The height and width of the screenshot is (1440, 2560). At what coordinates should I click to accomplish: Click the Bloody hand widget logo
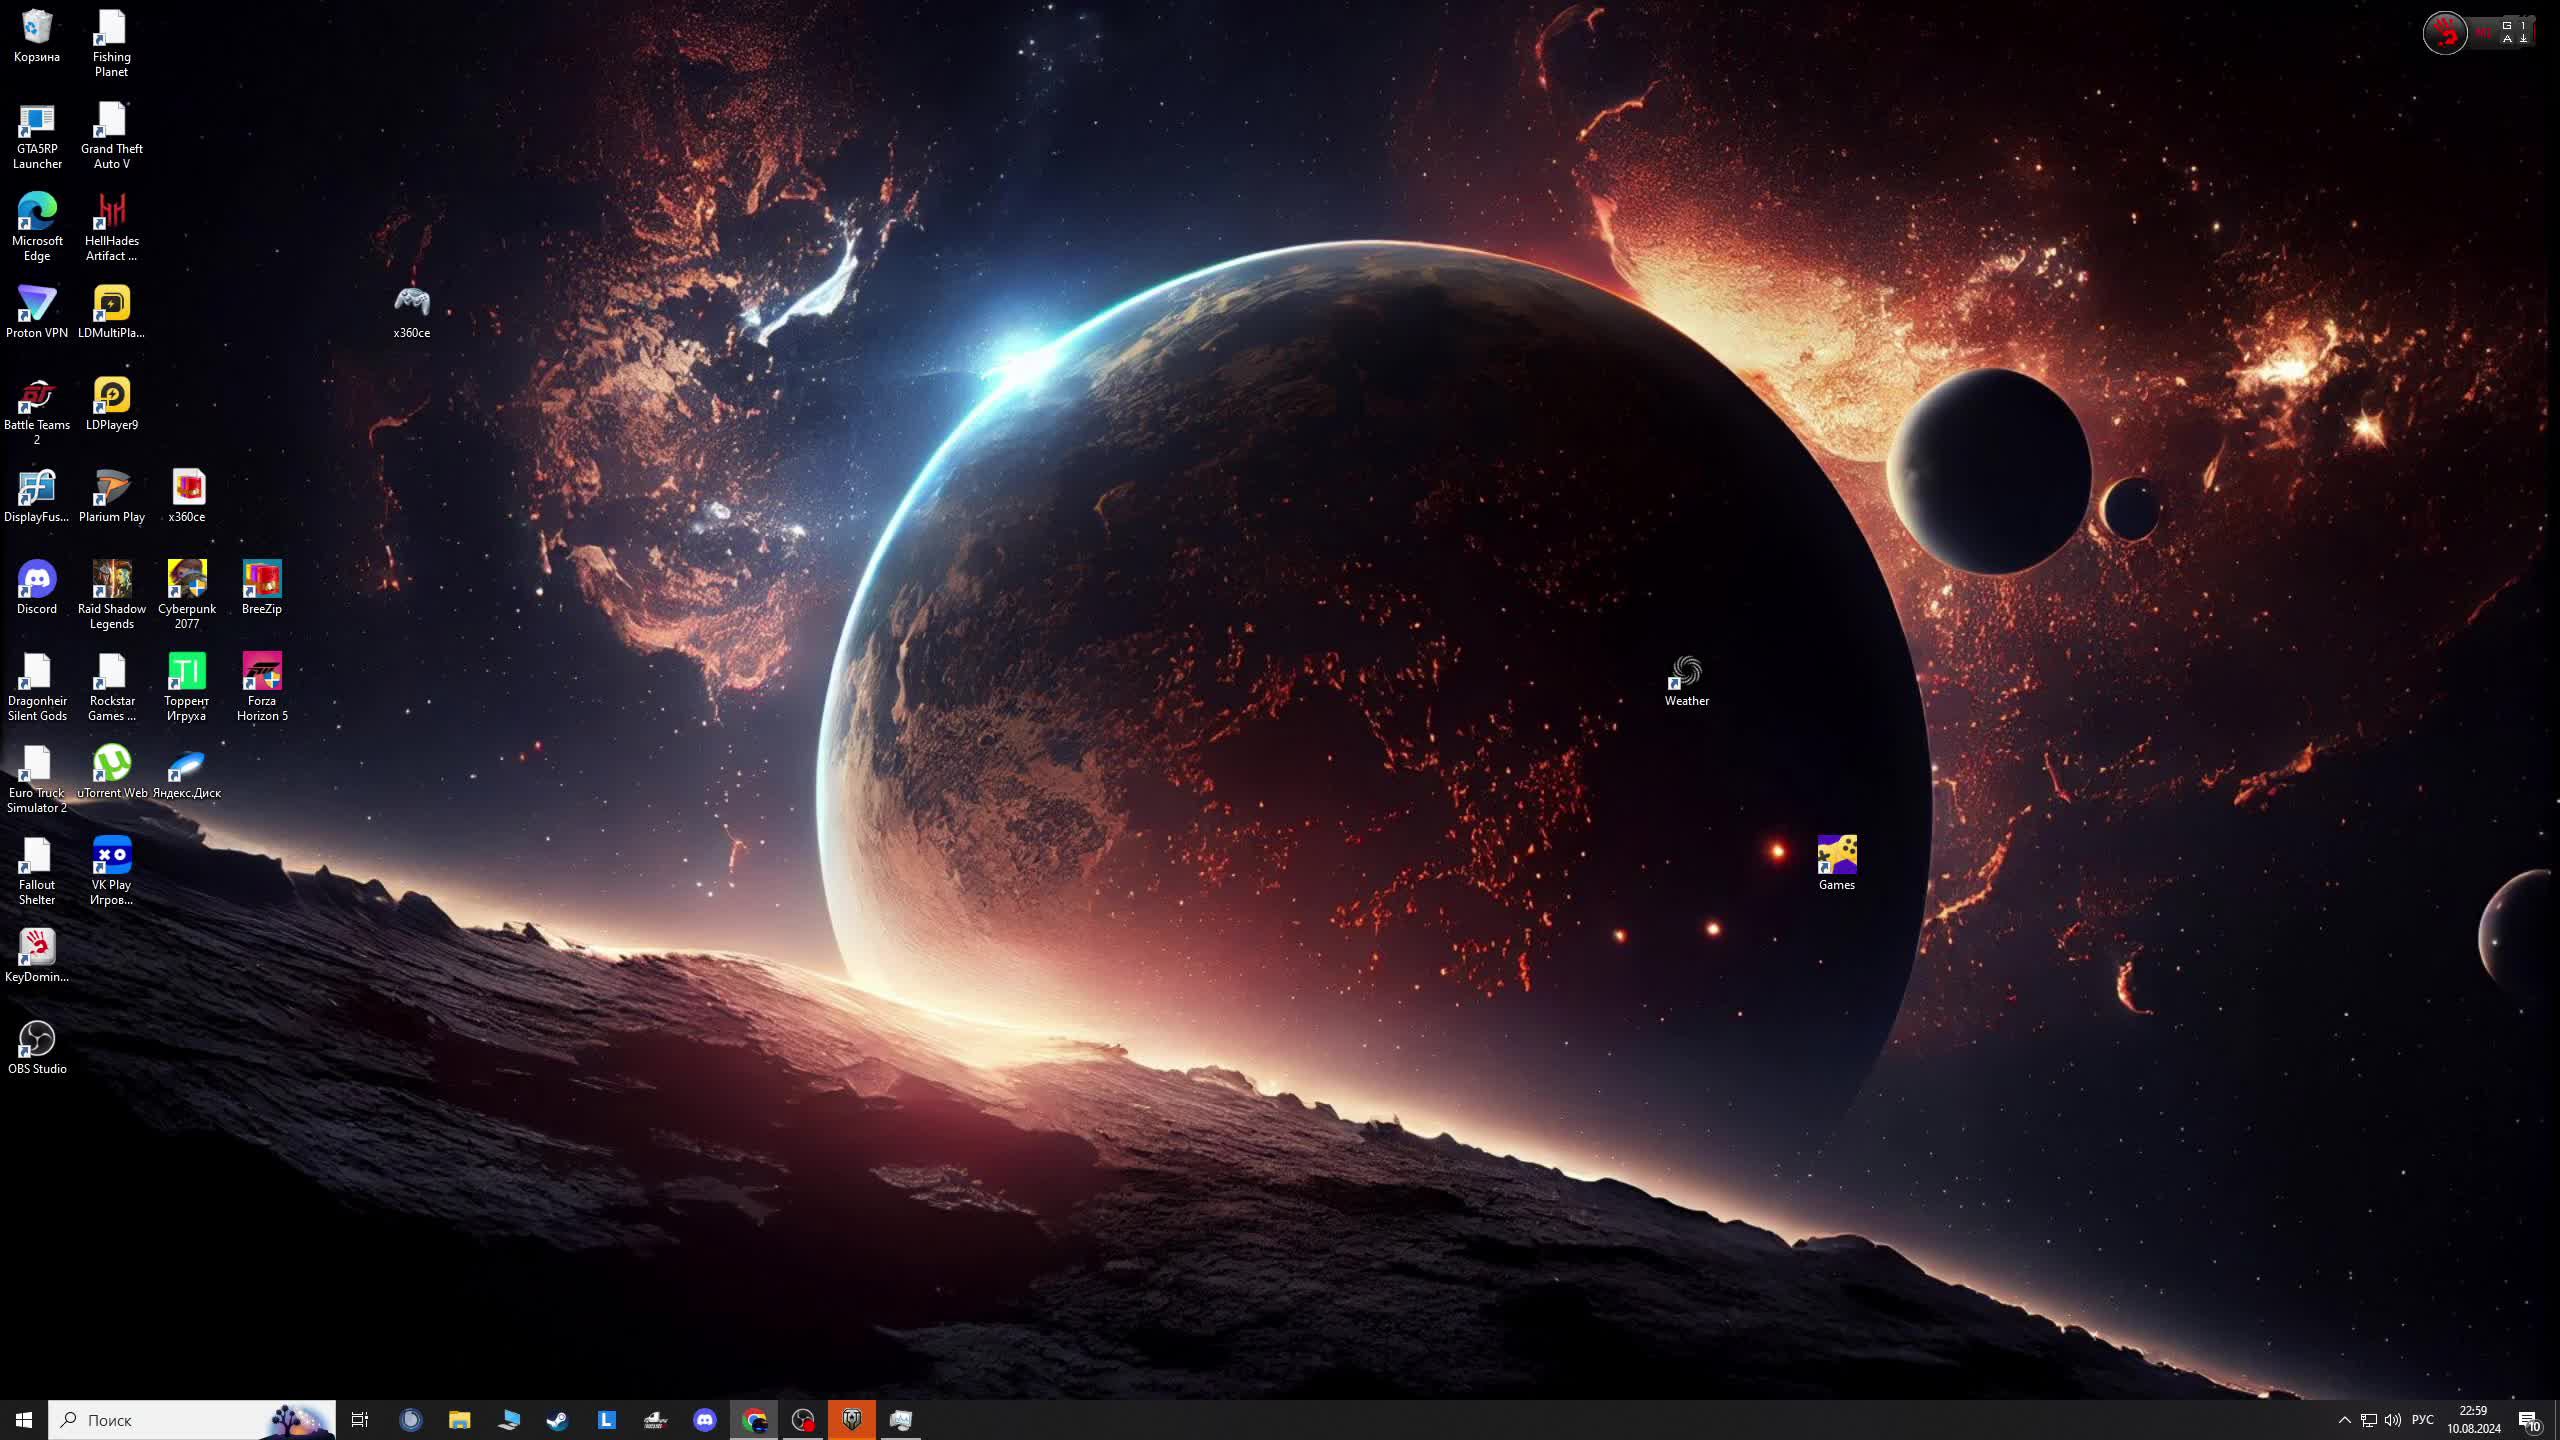2445,33
